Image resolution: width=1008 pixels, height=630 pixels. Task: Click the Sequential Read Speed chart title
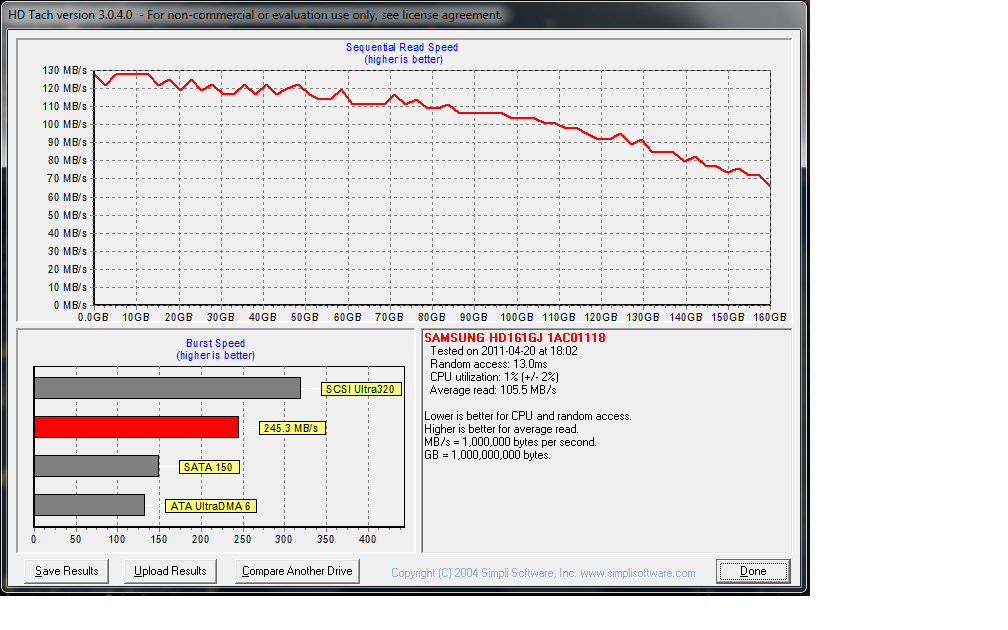coord(402,47)
